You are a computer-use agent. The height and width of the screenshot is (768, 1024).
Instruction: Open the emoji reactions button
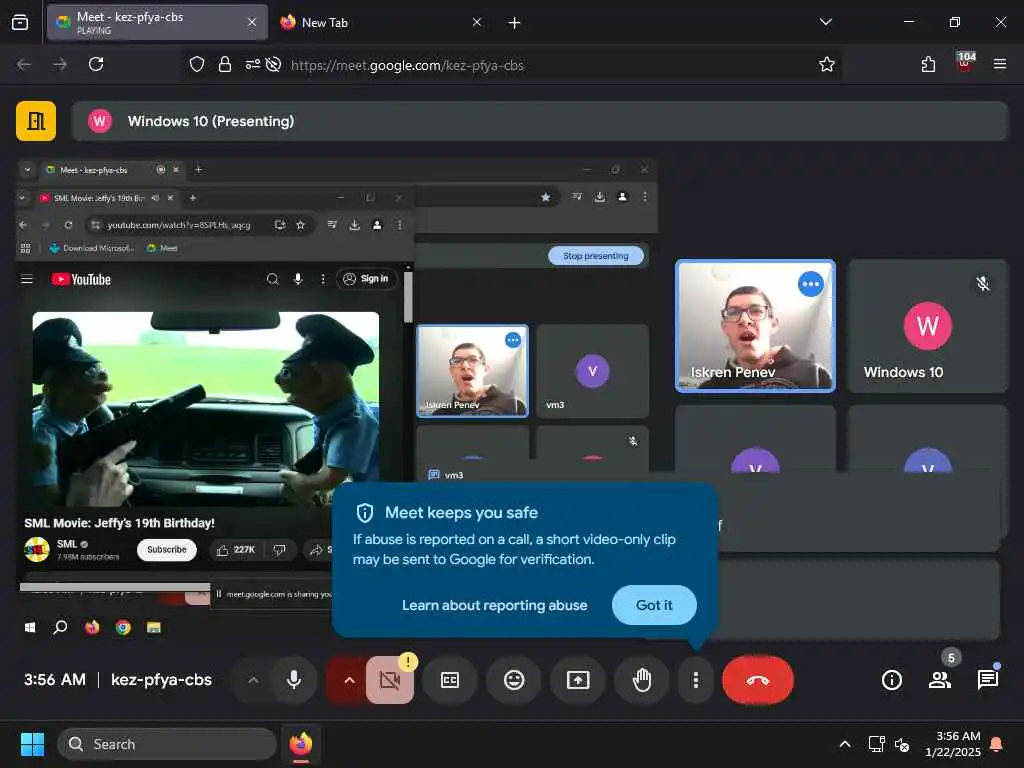point(514,680)
